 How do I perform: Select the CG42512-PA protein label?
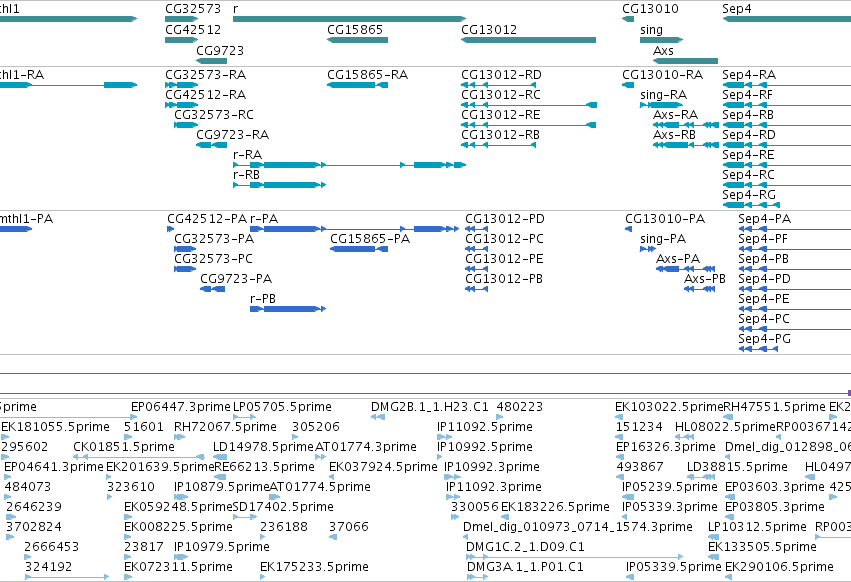click(x=207, y=219)
